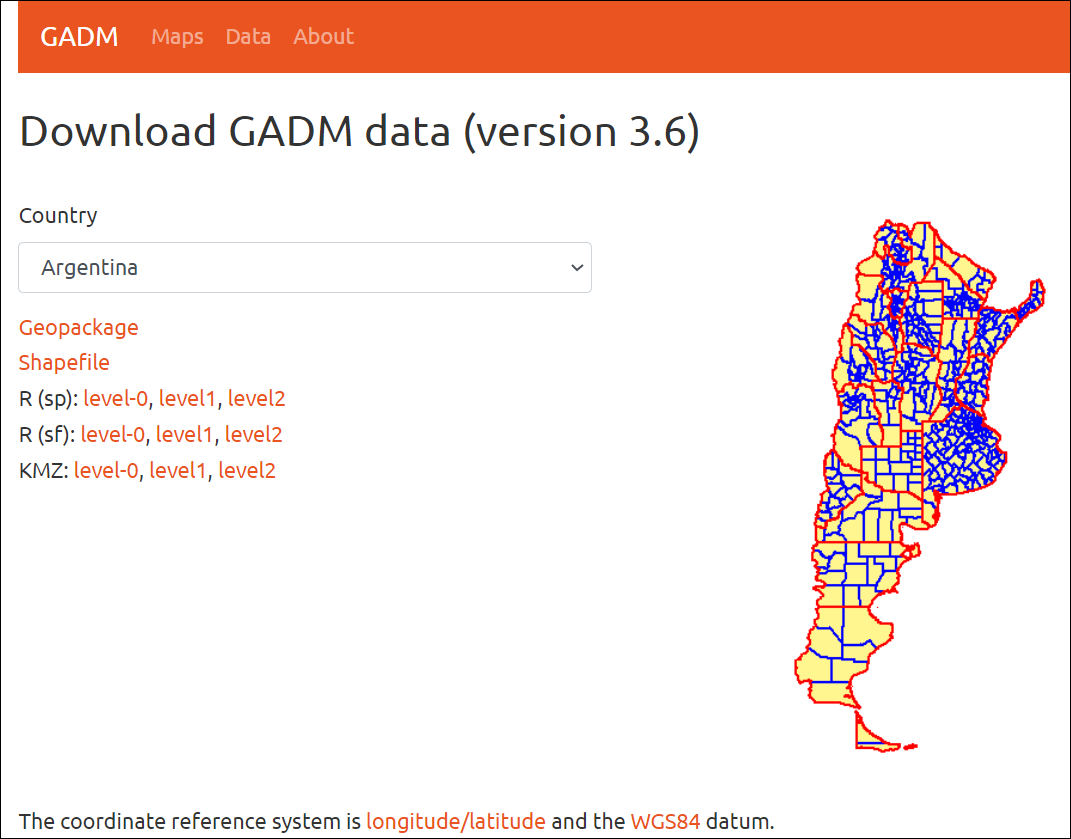The image size is (1071, 839).
Task: Select R (sp) level1 download
Action: [187, 398]
